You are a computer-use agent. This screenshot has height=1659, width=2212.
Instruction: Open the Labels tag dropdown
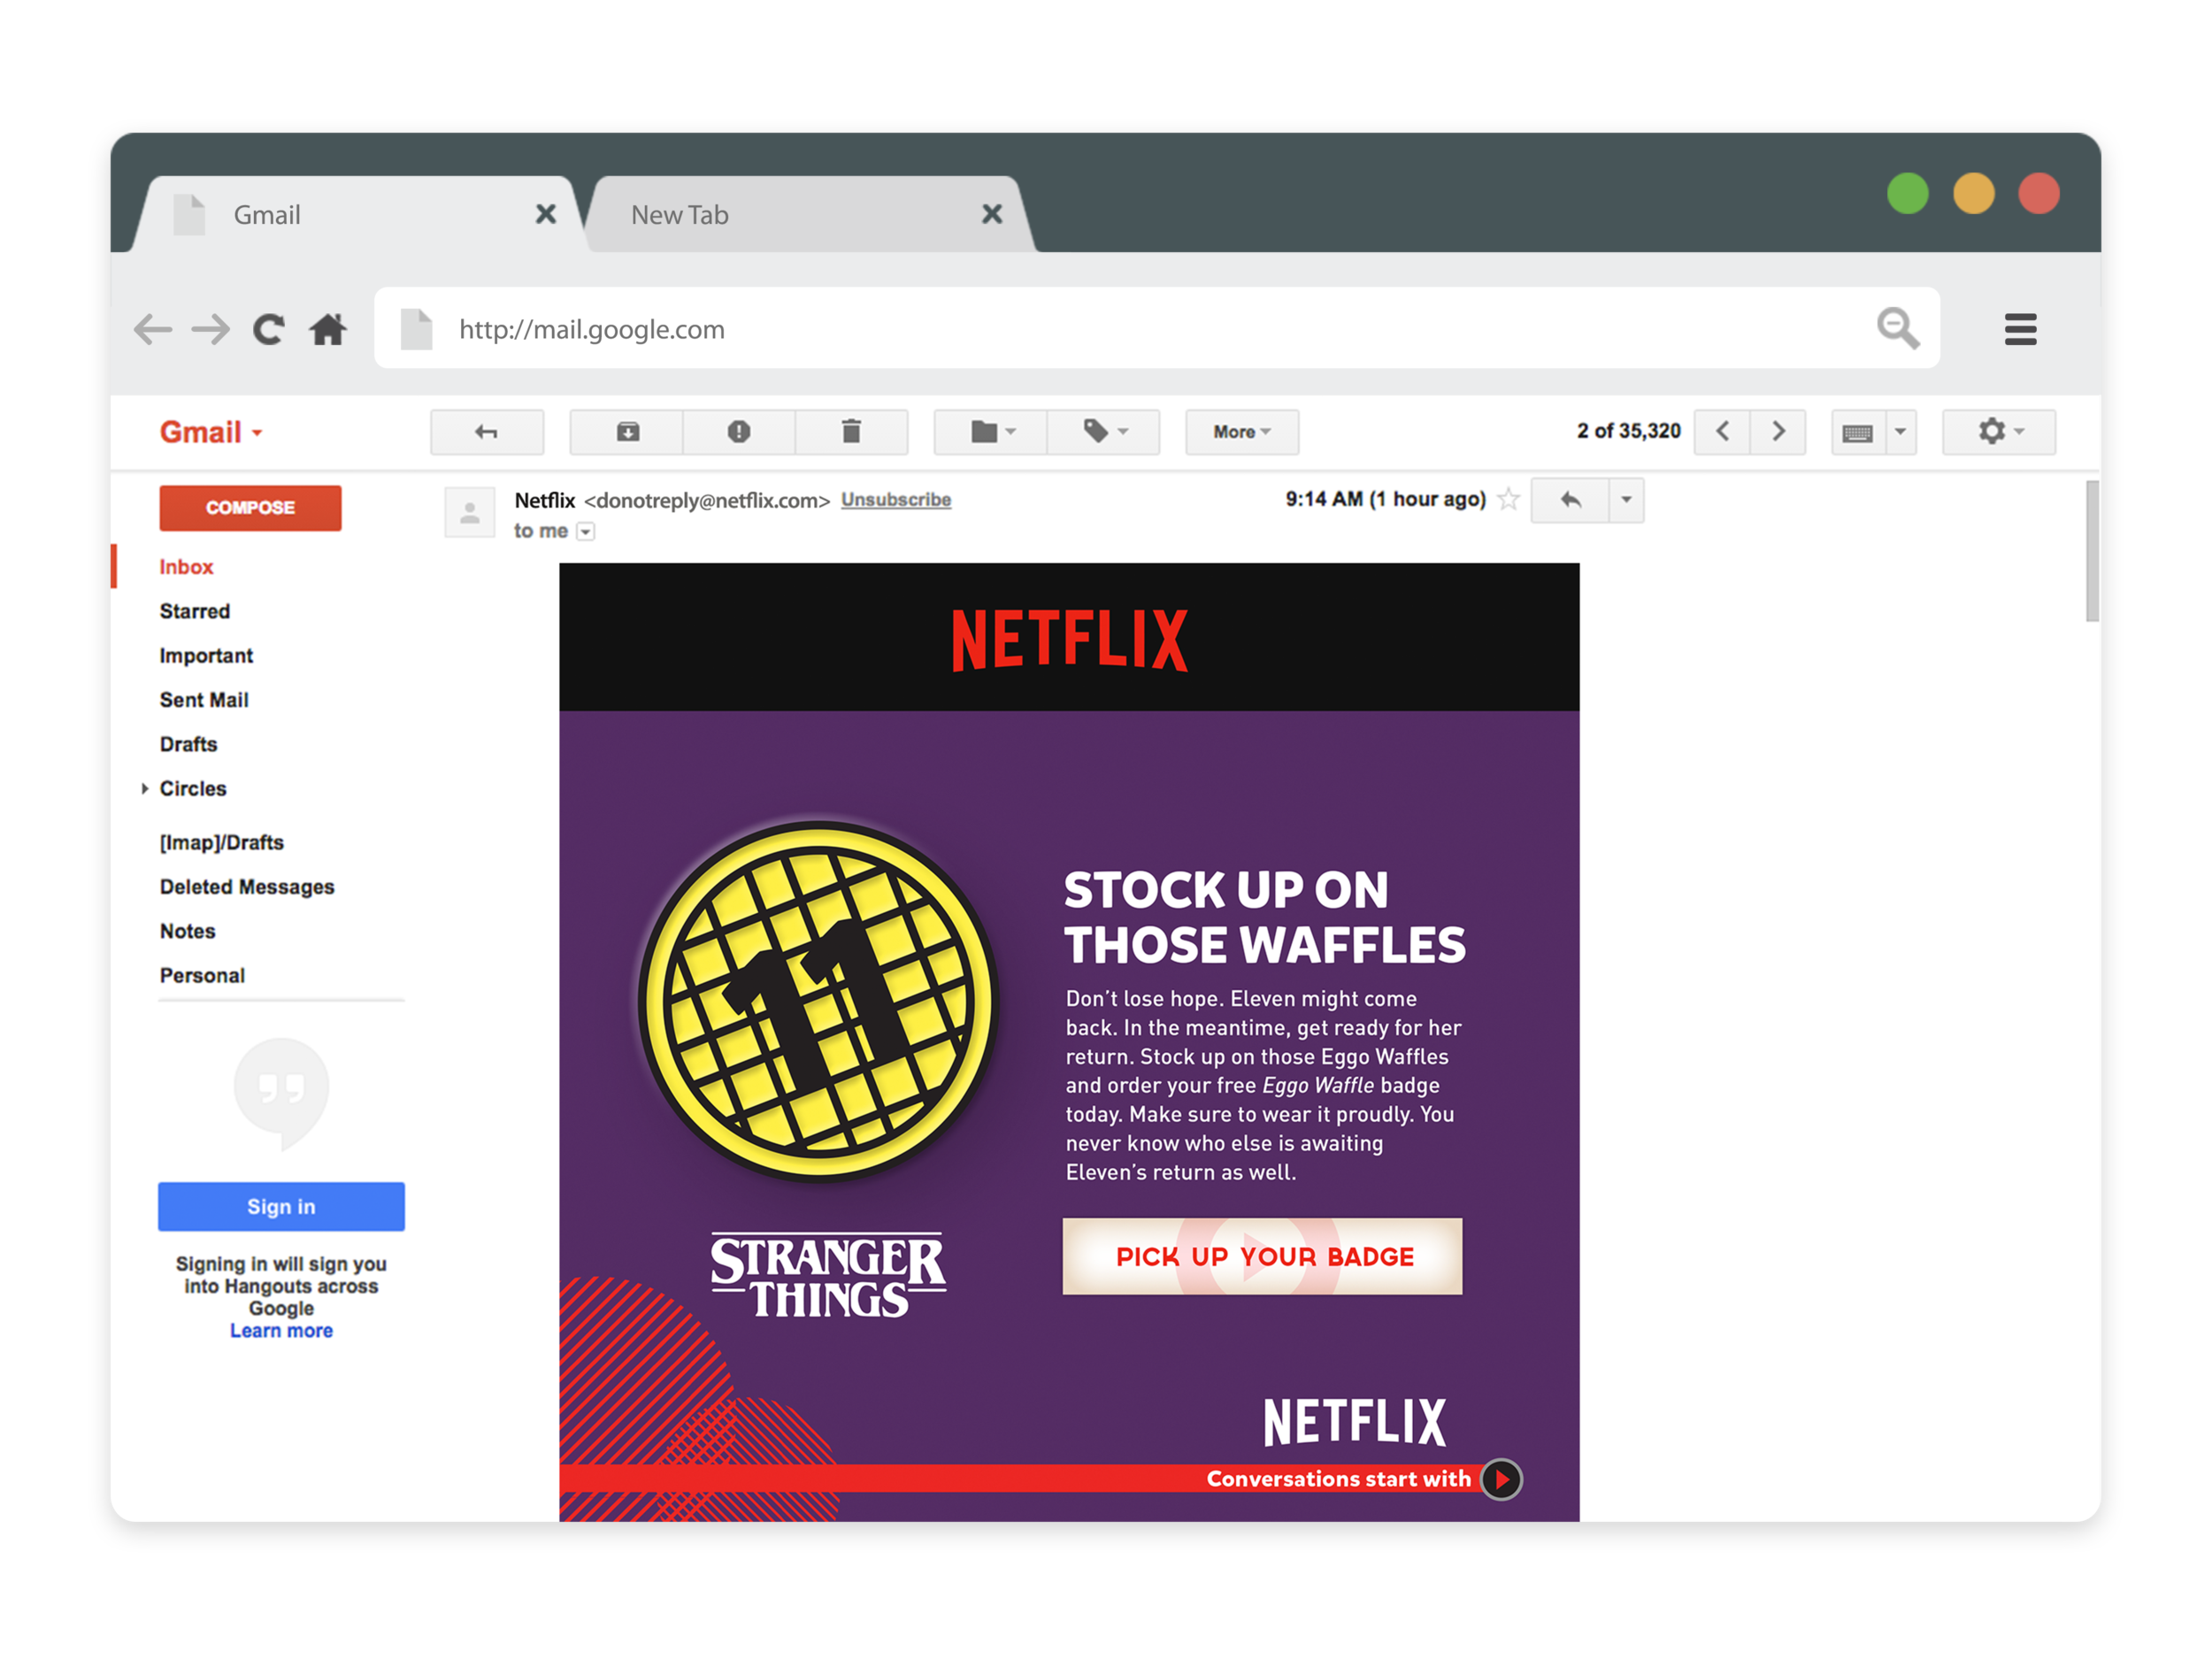[1104, 432]
